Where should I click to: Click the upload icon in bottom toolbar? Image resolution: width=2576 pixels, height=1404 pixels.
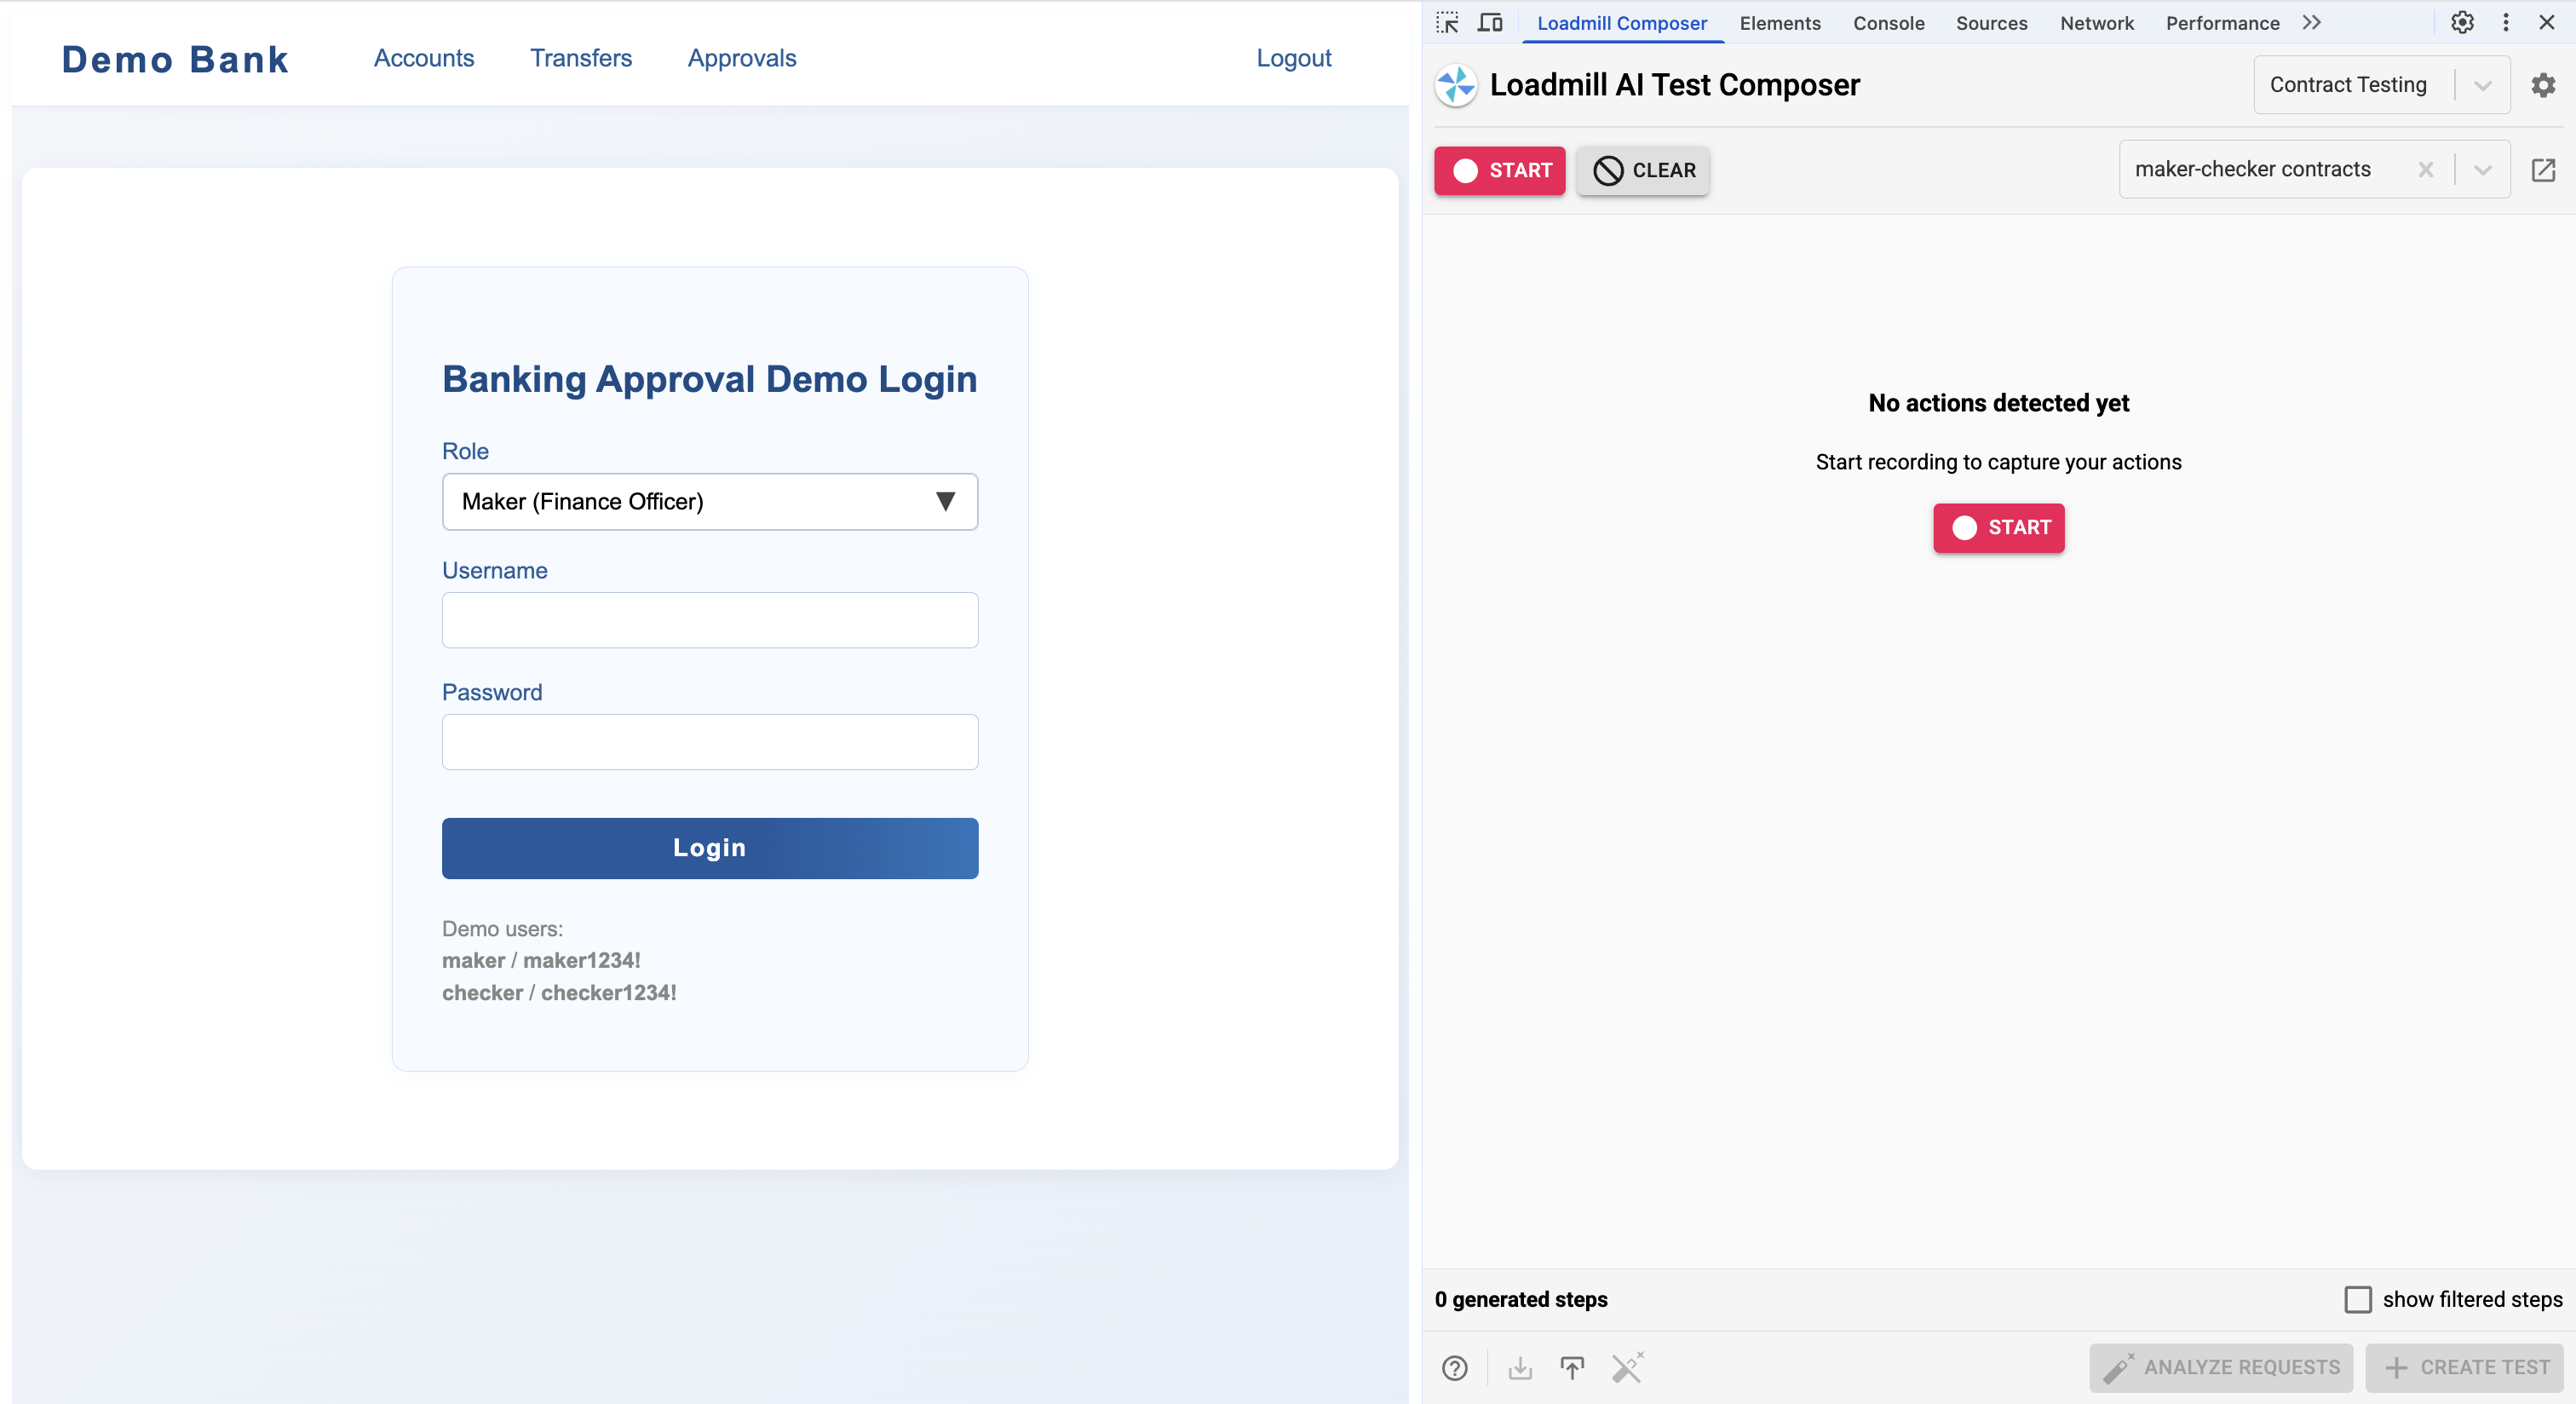(1572, 1368)
